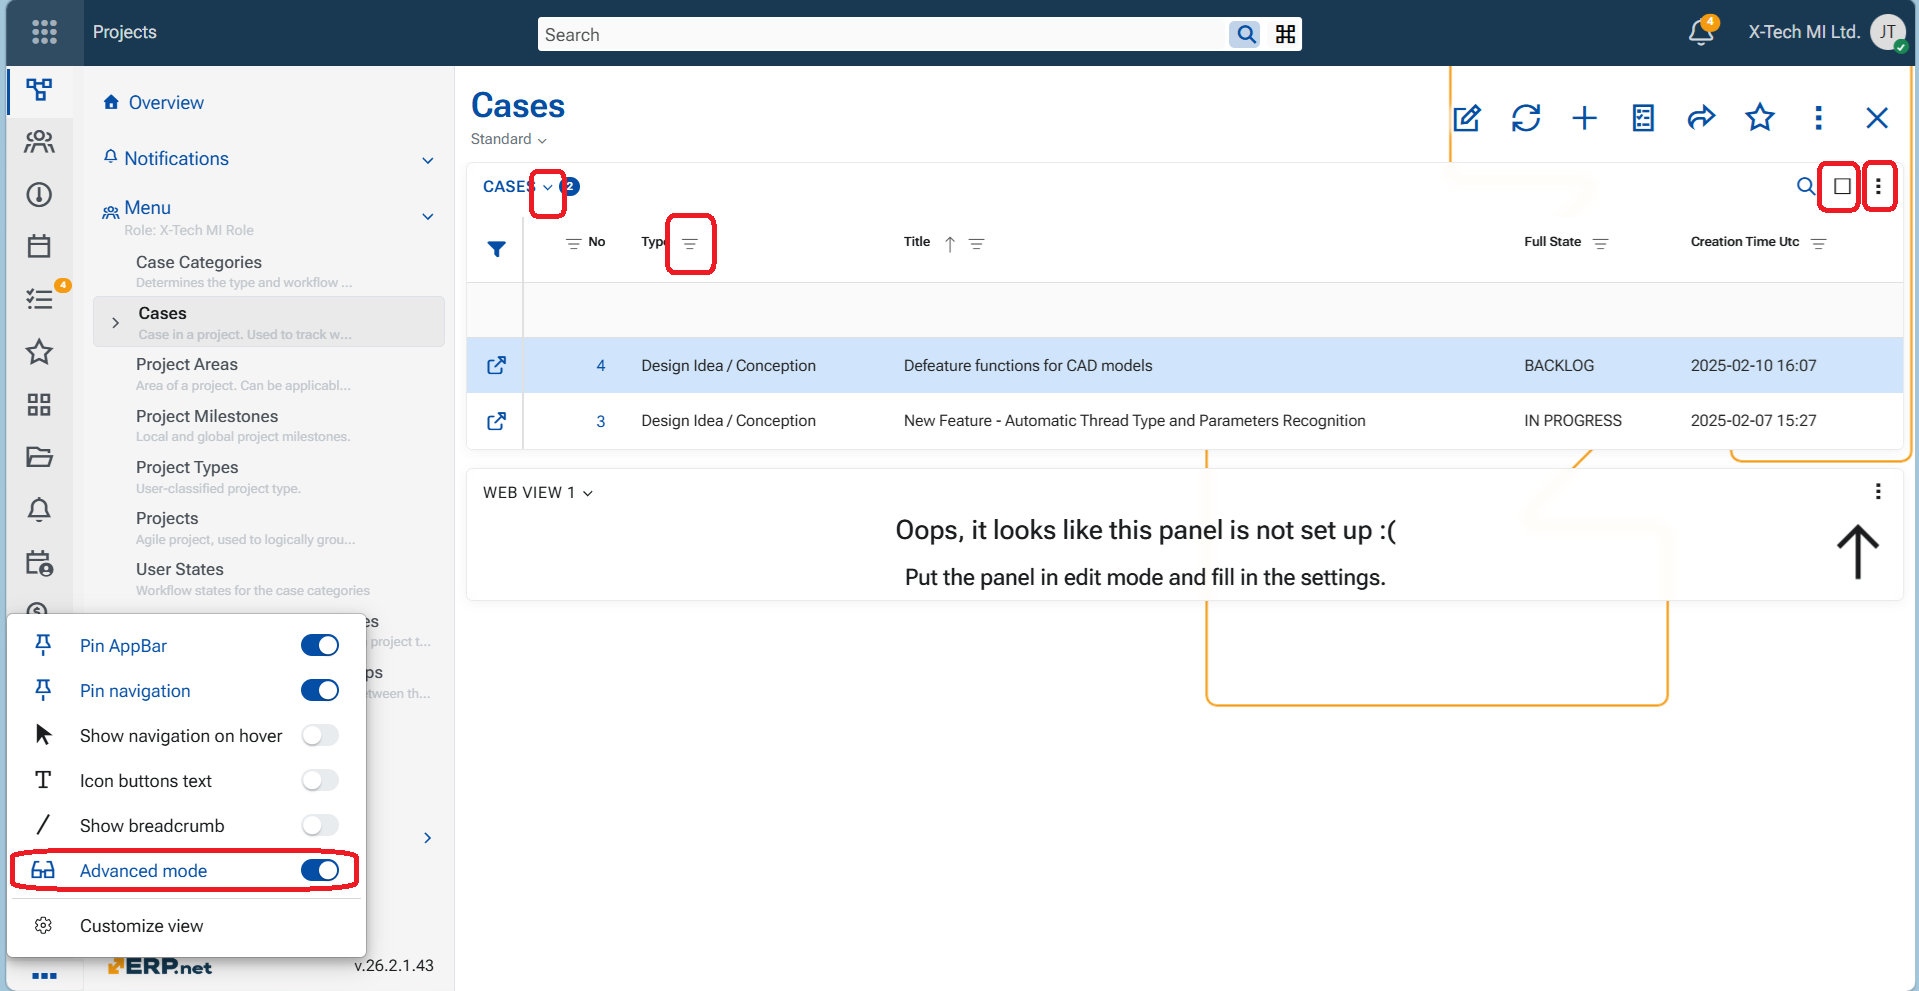Enable Icon buttons text toggle

point(320,781)
